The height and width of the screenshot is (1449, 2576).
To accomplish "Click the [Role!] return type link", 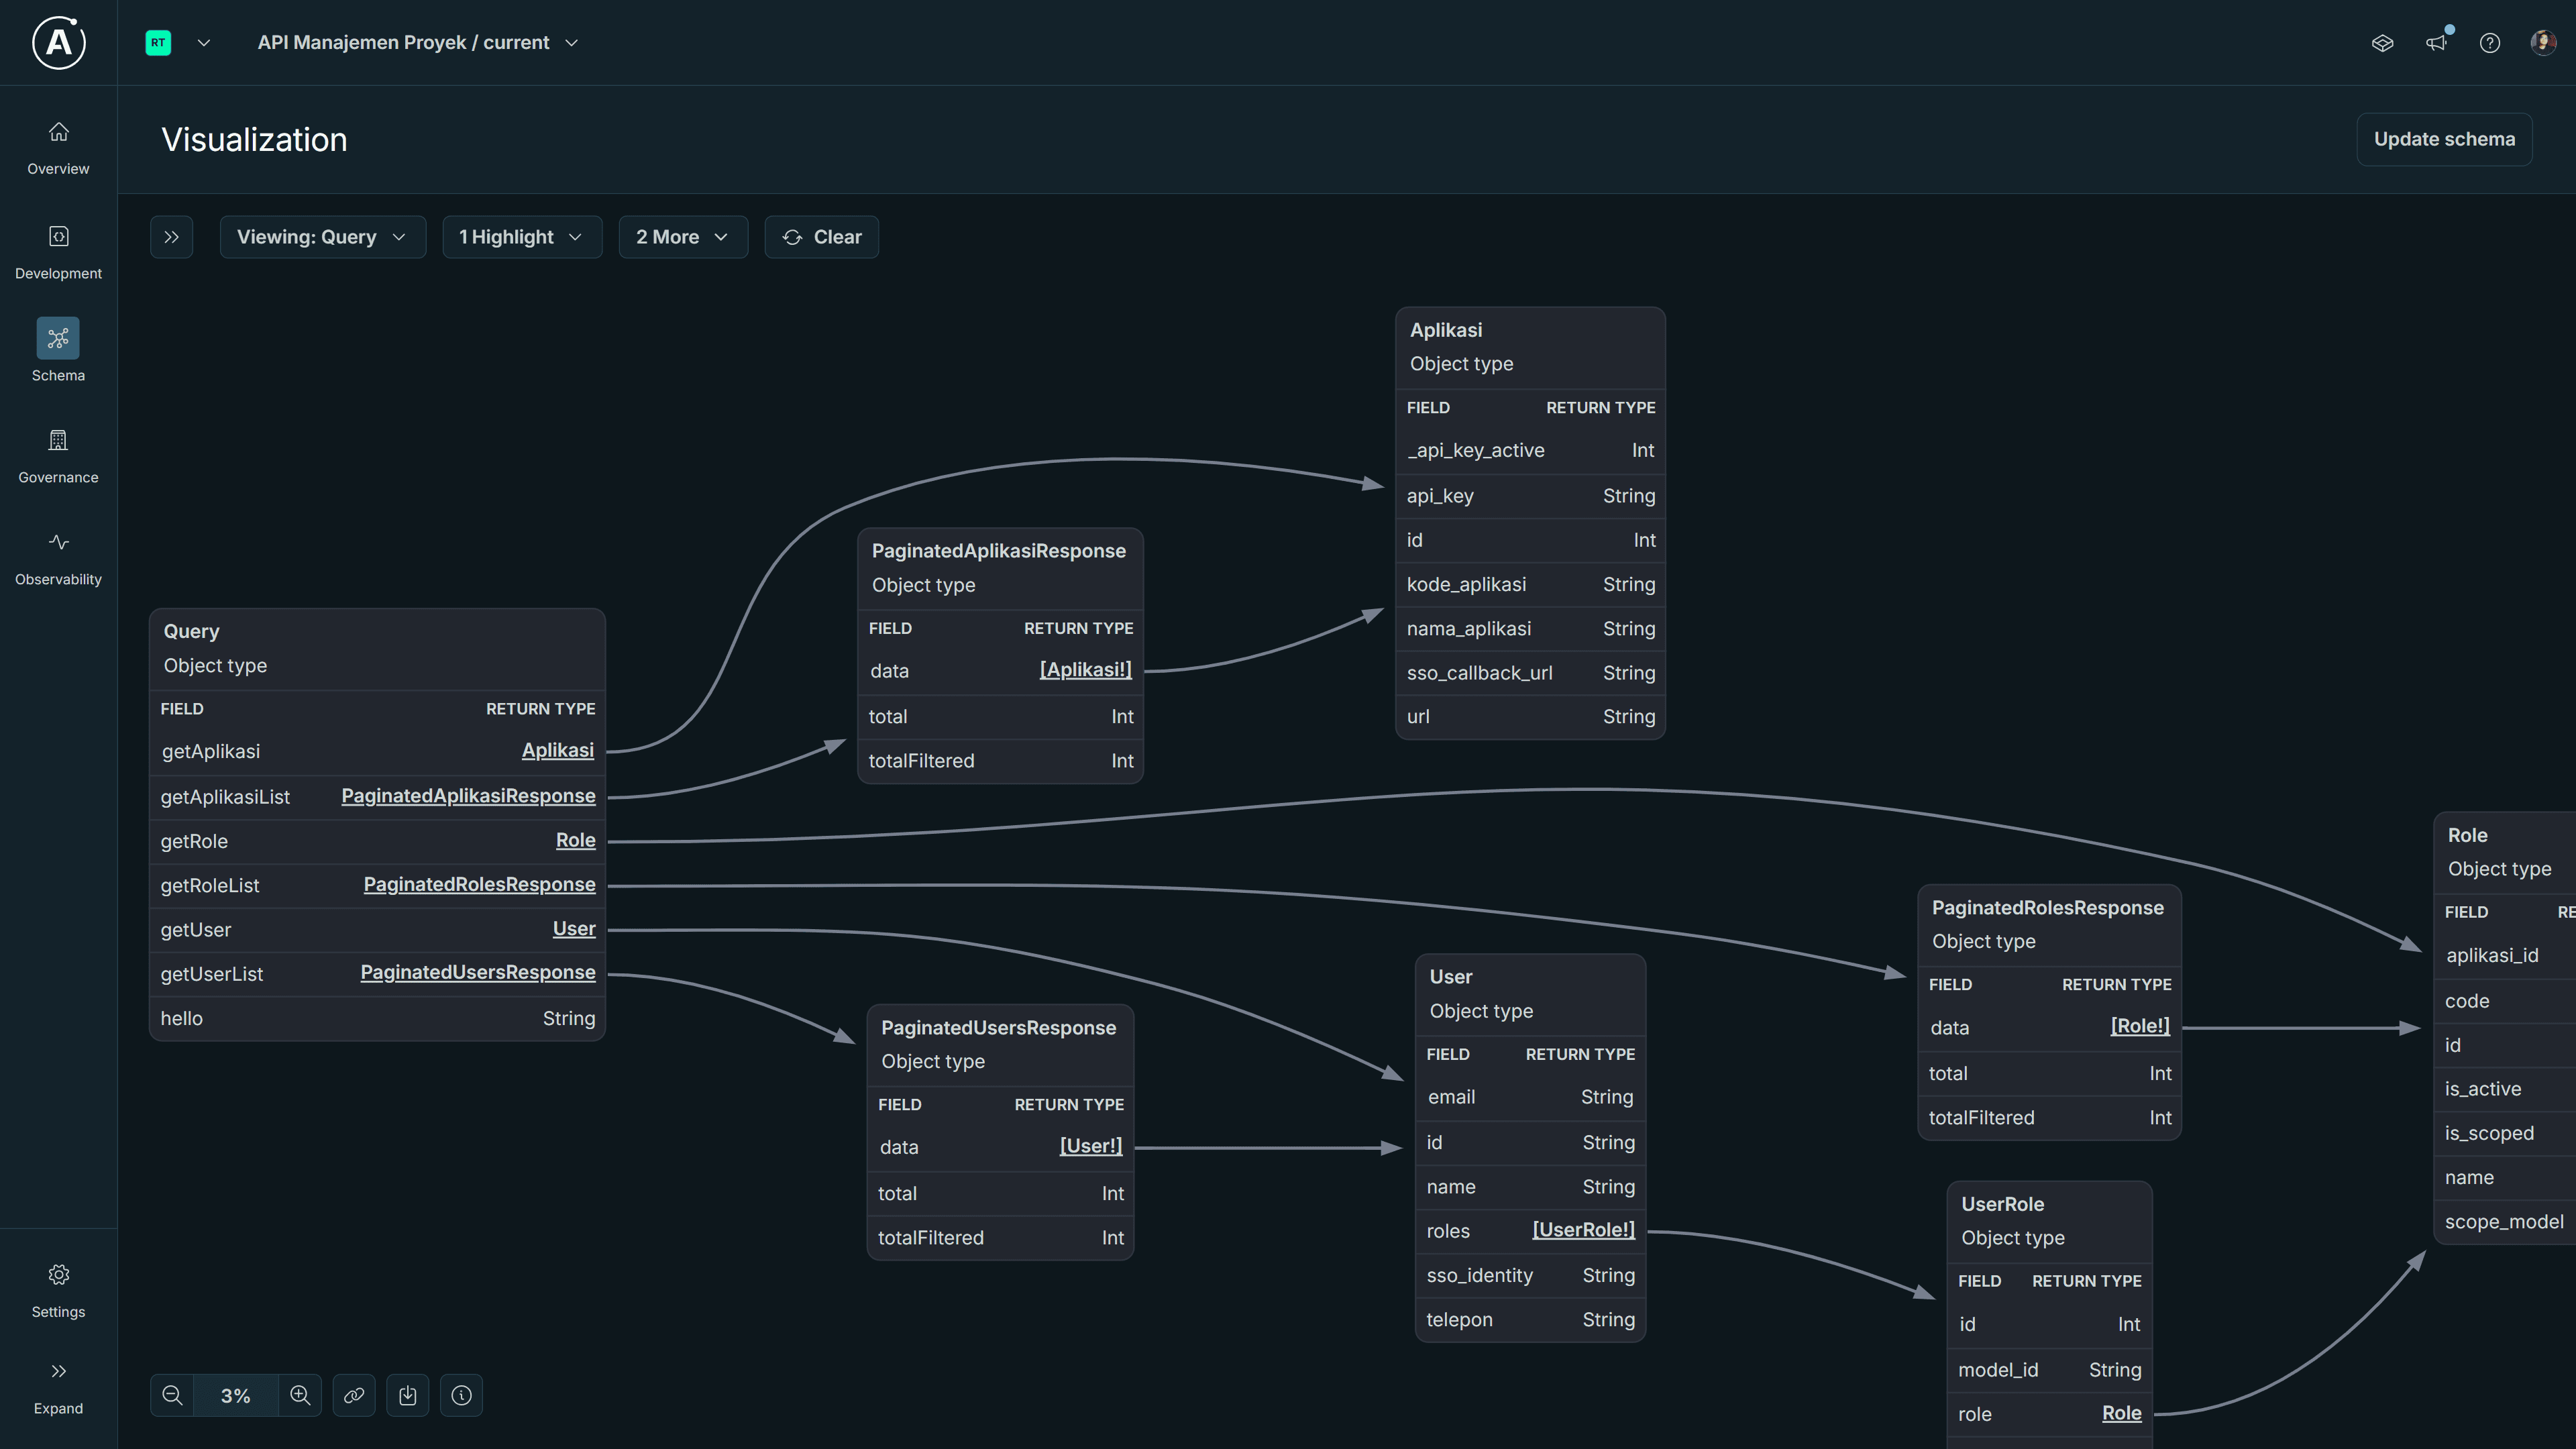I will (2140, 1026).
